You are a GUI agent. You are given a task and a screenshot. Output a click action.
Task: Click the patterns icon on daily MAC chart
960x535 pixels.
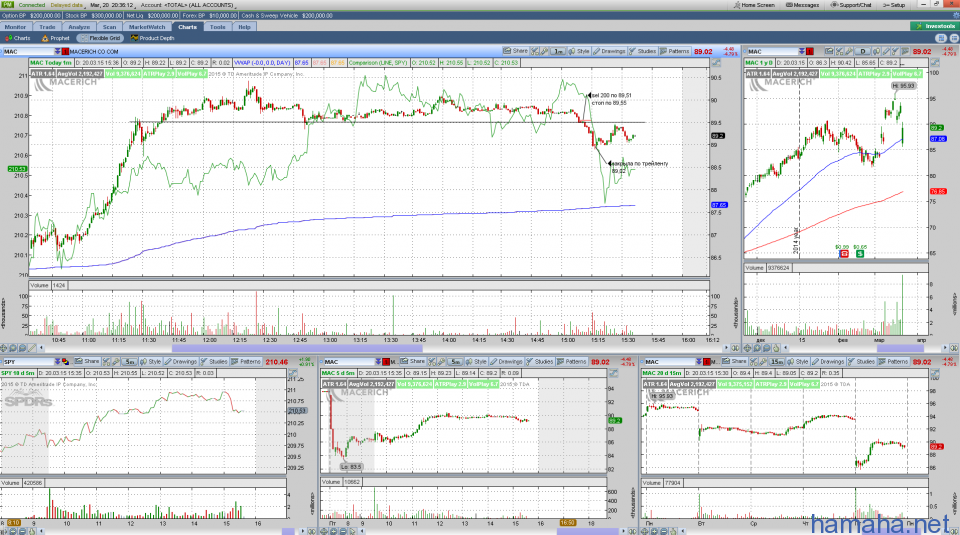[905, 51]
